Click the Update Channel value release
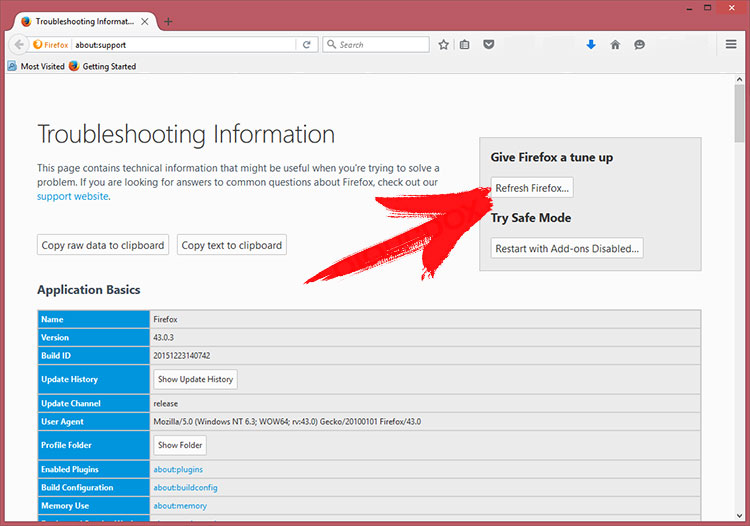Screen dimensions: 750x526 (165, 404)
